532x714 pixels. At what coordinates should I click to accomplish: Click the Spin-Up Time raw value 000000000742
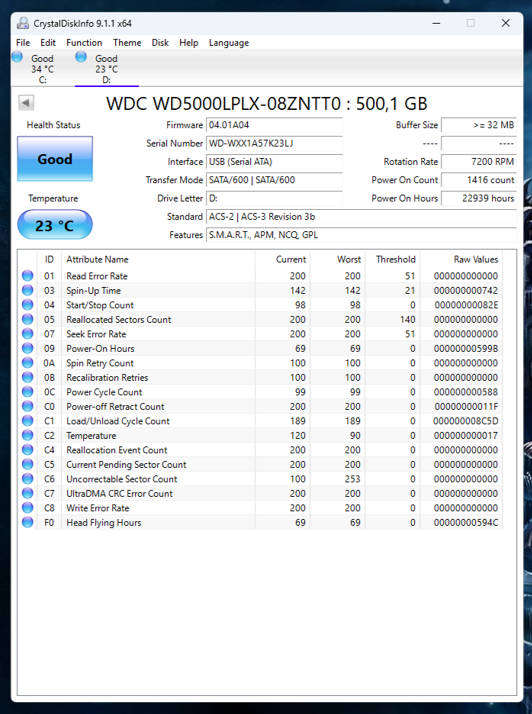coord(466,290)
